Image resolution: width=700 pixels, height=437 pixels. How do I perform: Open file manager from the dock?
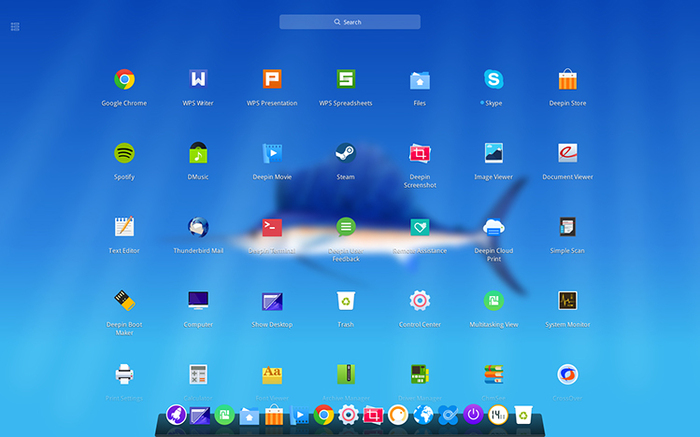249,416
